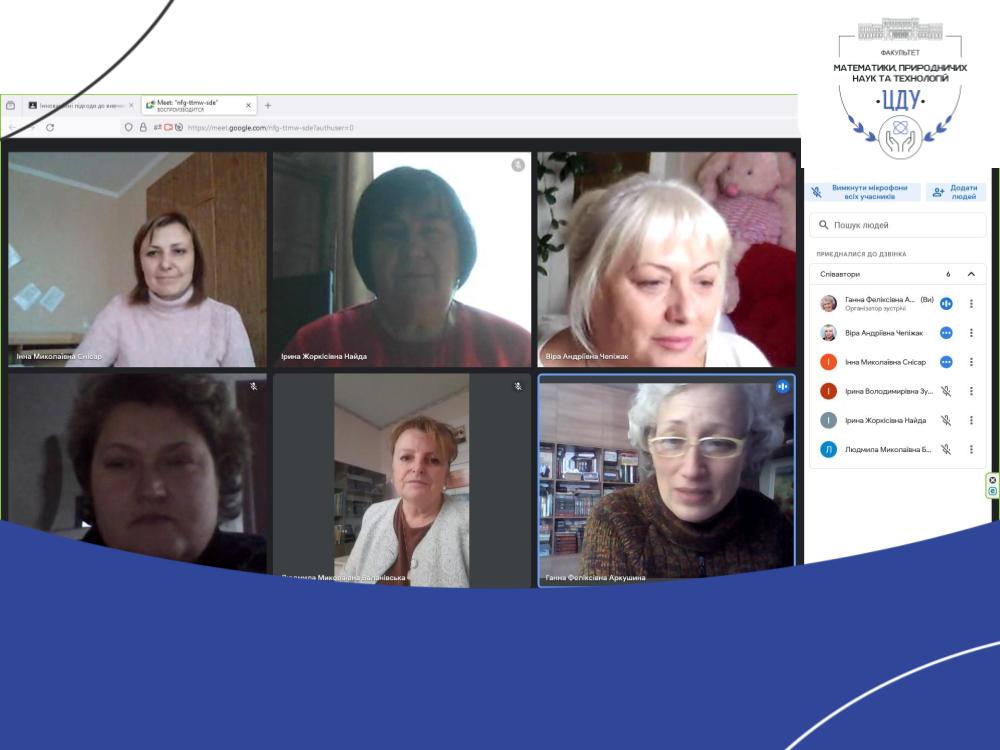
Task: Open more options for Віра Андріївна Чепіжак
Action: click(x=970, y=333)
